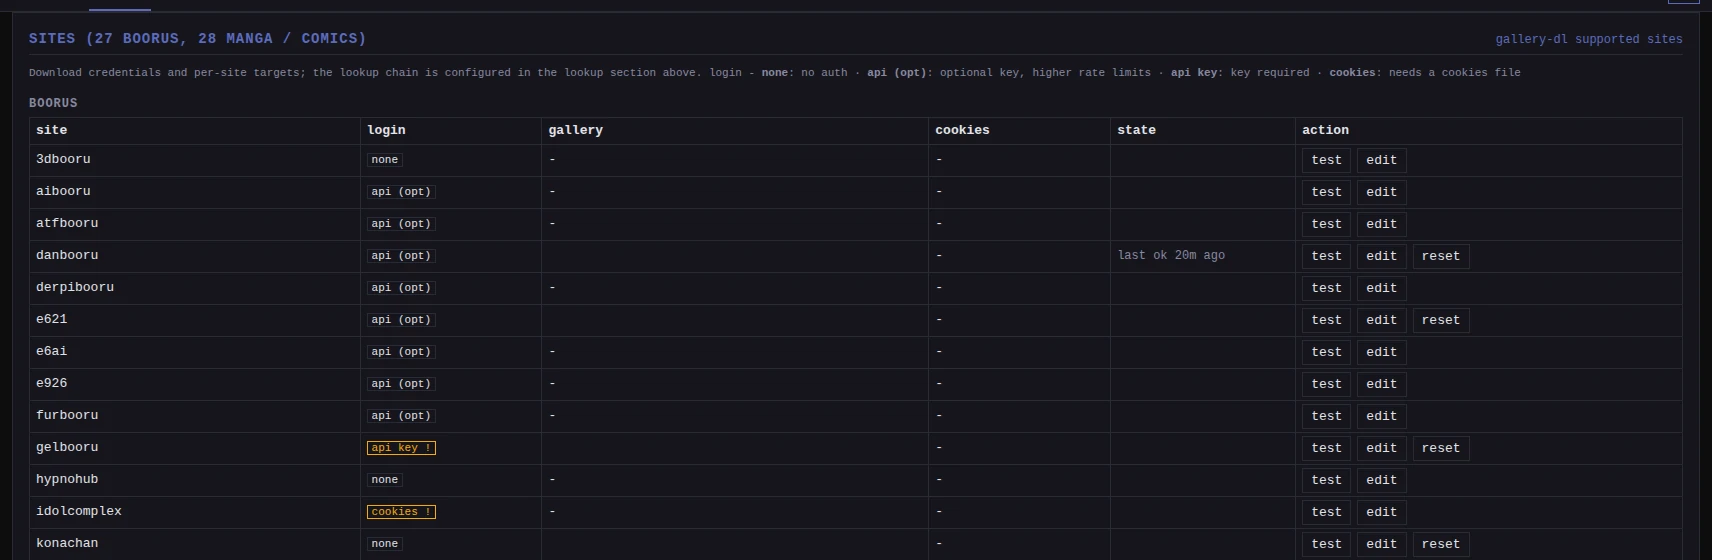This screenshot has height=560, width=1712.
Task: Click the 'last ok 20m ago' state text
Action: (x=1171, y=256)
